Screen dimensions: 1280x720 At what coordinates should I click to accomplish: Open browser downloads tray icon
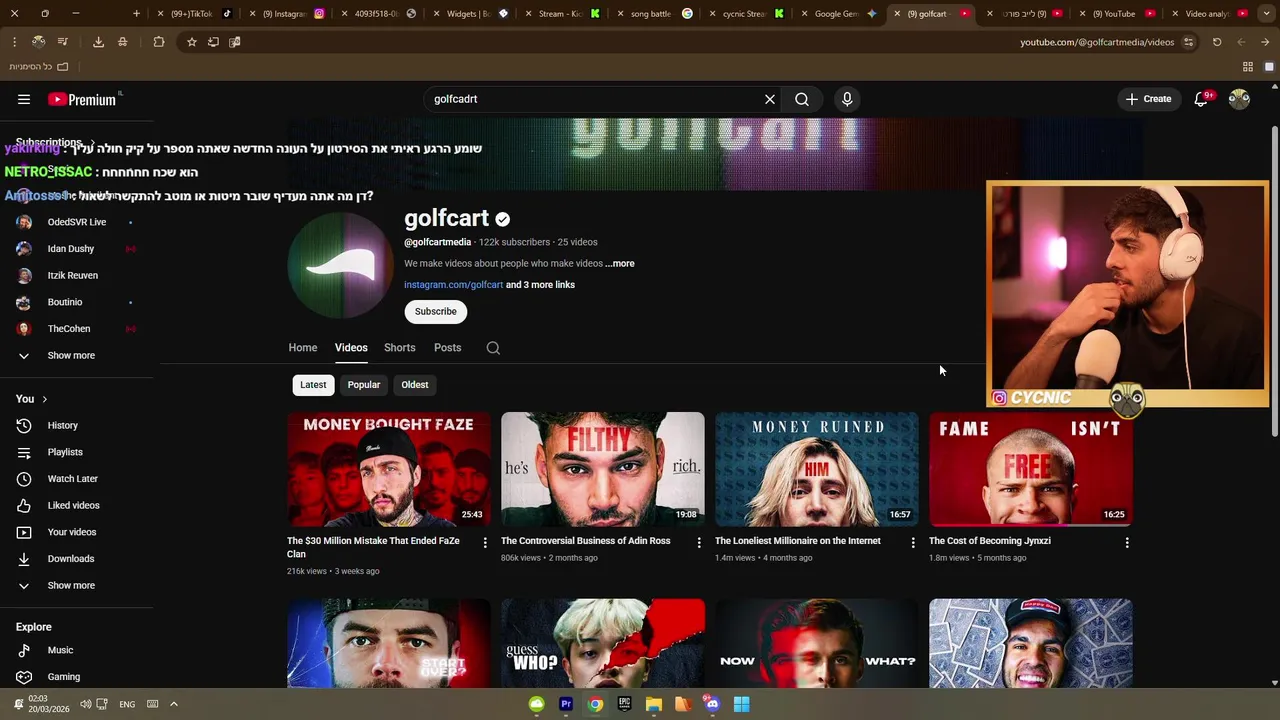[x=98, y=42]
